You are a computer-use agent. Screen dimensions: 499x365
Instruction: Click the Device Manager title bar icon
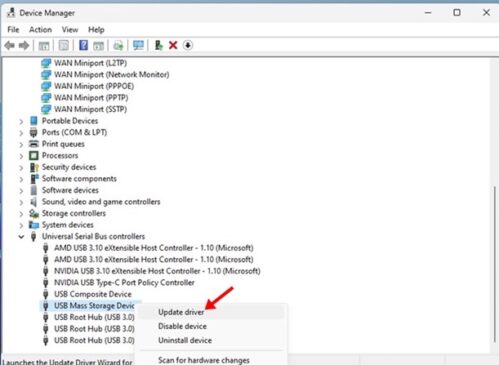click(11, 13)
